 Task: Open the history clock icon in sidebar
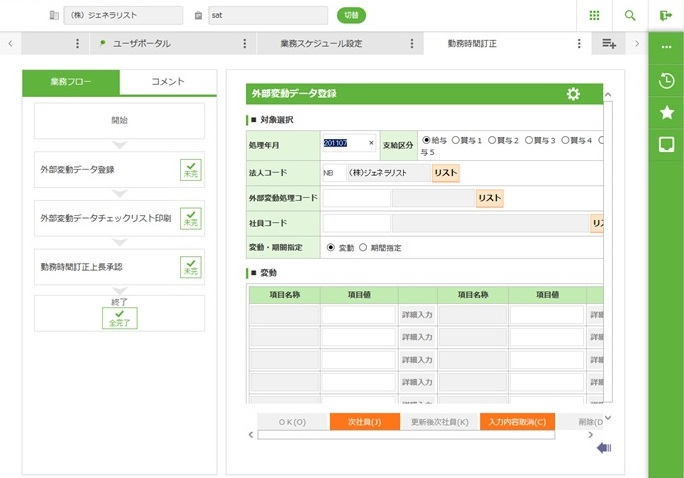tap(666, 80)
